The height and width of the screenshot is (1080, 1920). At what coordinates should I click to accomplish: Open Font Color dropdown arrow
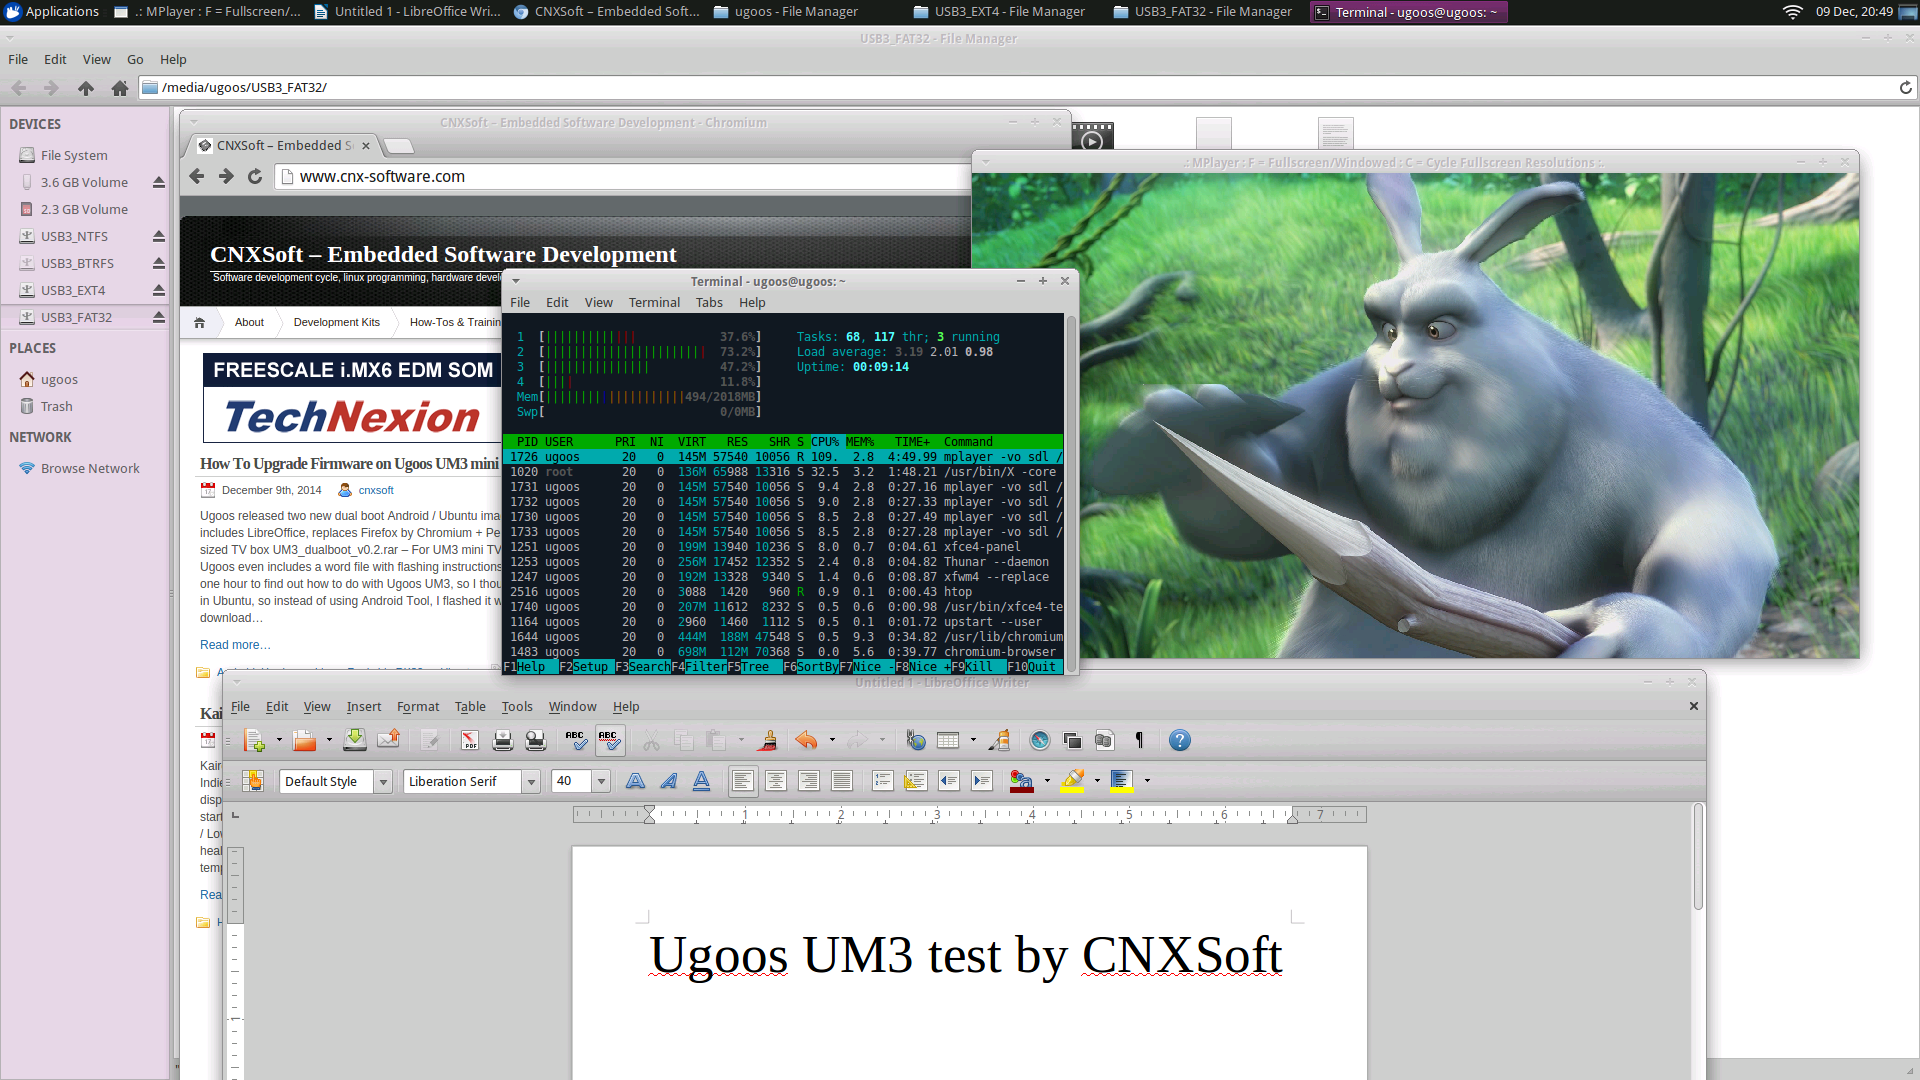(x=1047, y=781)
